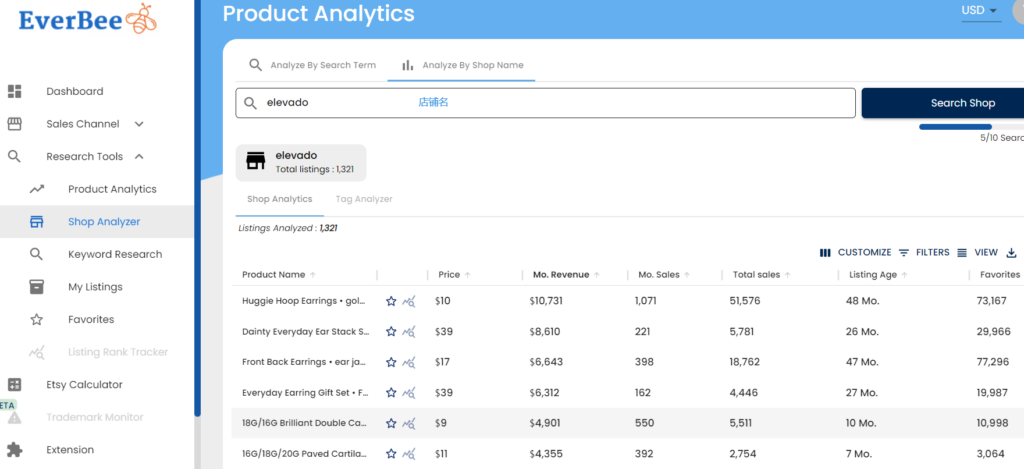Open the Extension puzzle icon
This screenshot has width=1024, height=469.
15,450
